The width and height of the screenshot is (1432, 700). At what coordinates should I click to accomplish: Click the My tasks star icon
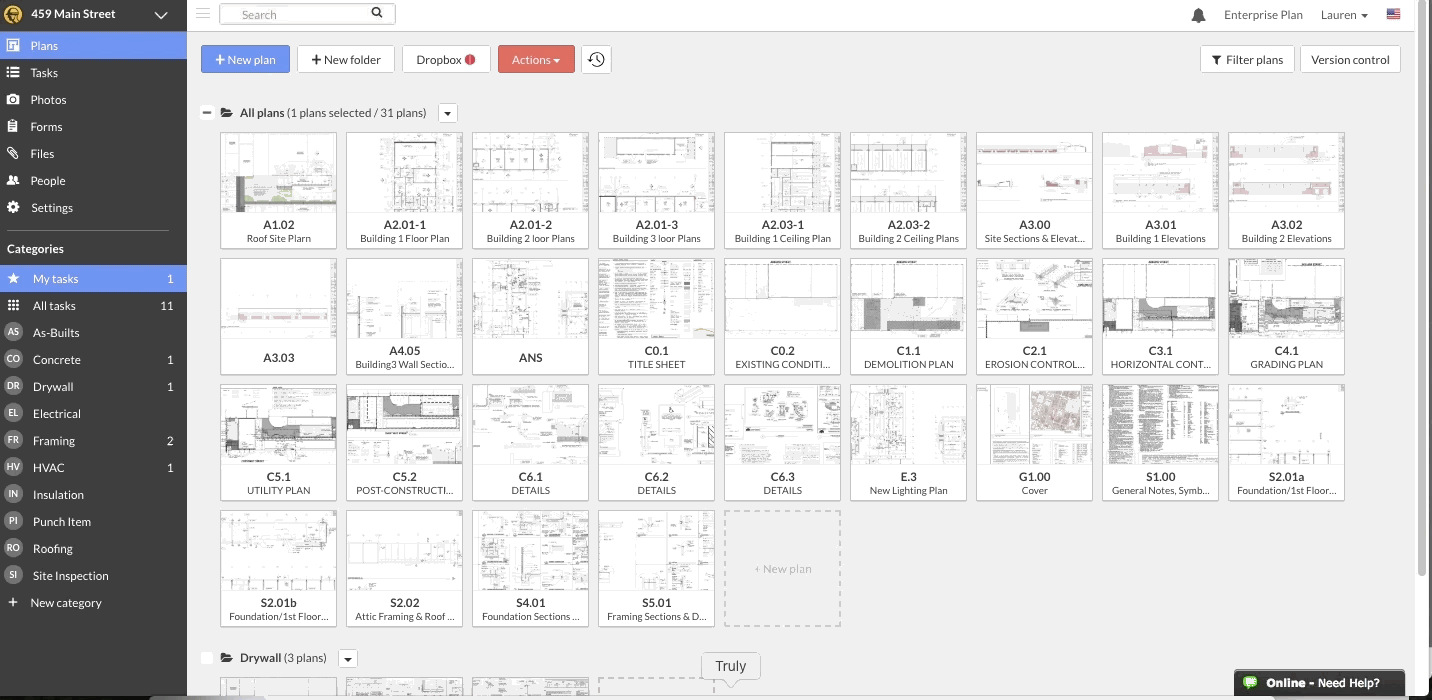13,279
